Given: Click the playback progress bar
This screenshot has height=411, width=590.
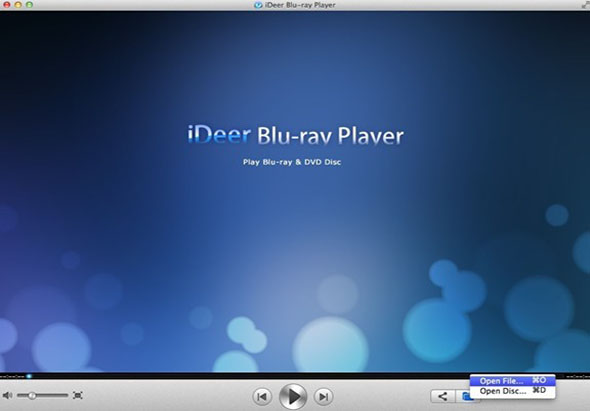Looking at the screenshot, I should [x=295, y=376].
